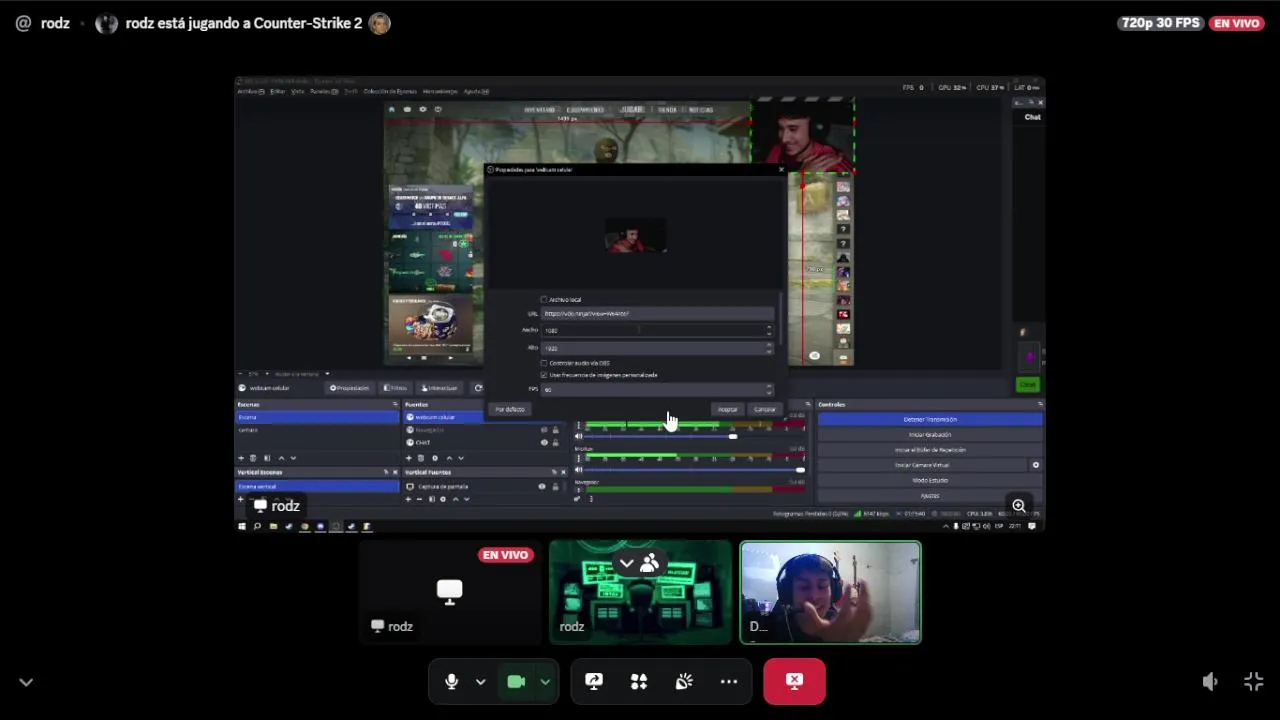This screenshot has height=720, width=1280.
Task: Check Controlar audio vía OBS checkbox
Action: pyautogui.click(x=544, y=363)
